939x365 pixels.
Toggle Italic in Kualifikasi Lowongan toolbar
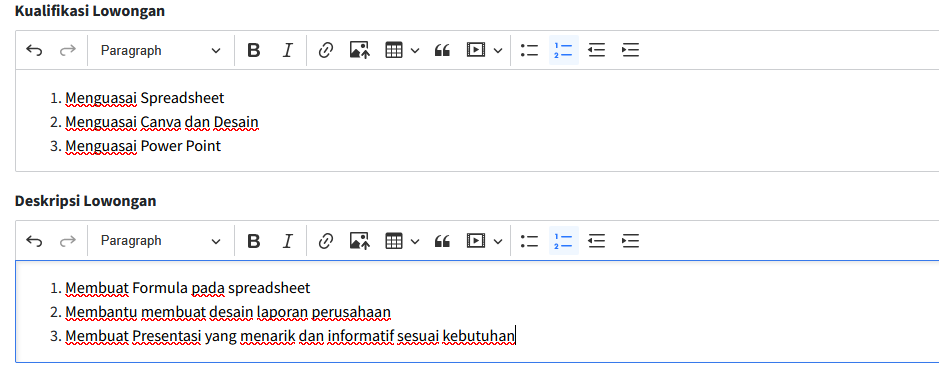point(287,50)
